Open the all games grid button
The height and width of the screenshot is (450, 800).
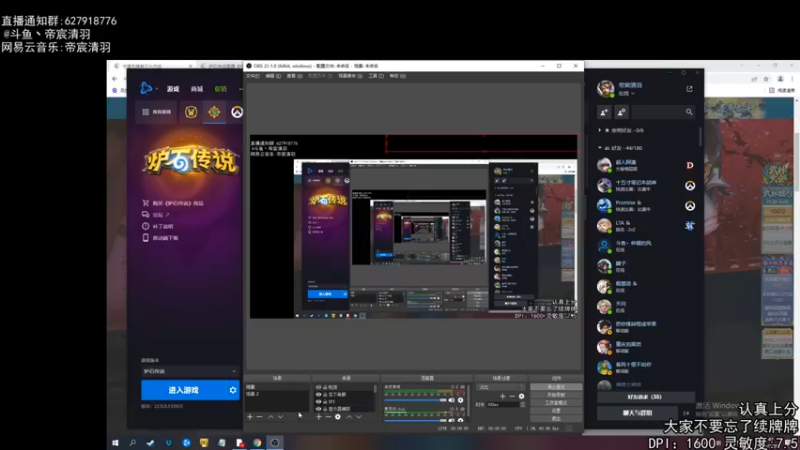(156, 112)
